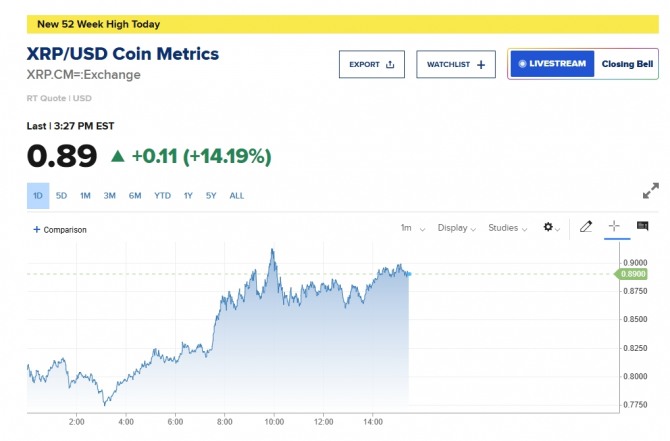This screenshot has width=670, height=441.
Task: Open the Display dropdown
Action: [456, 228]
